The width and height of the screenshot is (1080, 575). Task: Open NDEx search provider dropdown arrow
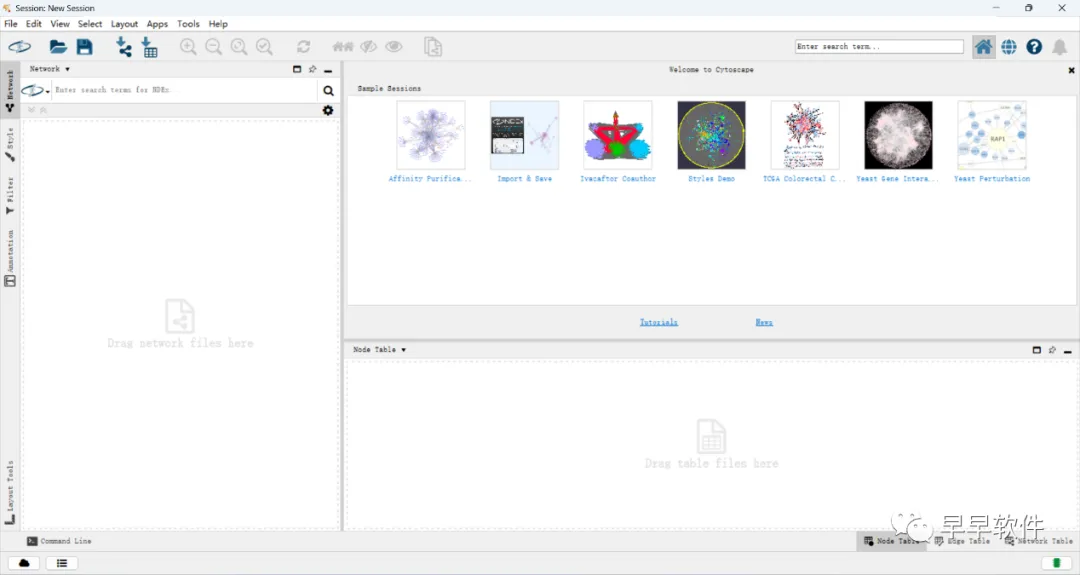click(48, 92)
